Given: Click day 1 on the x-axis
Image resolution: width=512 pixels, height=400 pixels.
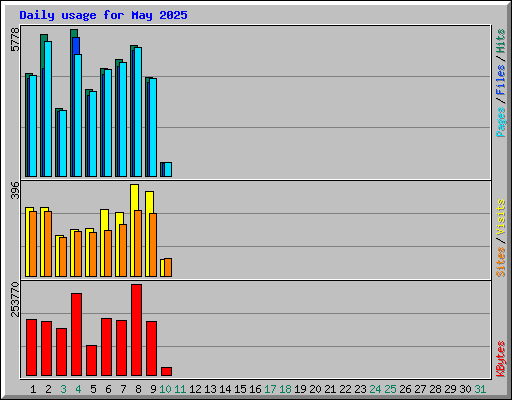Looking at the screenshot, I should [x=33, y=389].
